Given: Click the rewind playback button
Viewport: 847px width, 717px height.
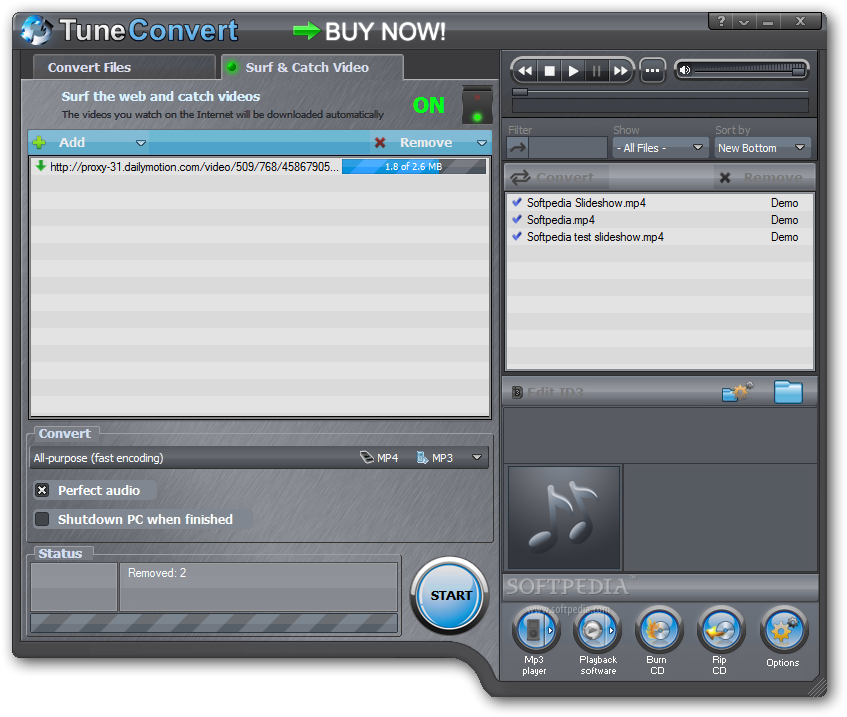Looking at the screenshot, I should pyautogui.click(x=525, y=71).
